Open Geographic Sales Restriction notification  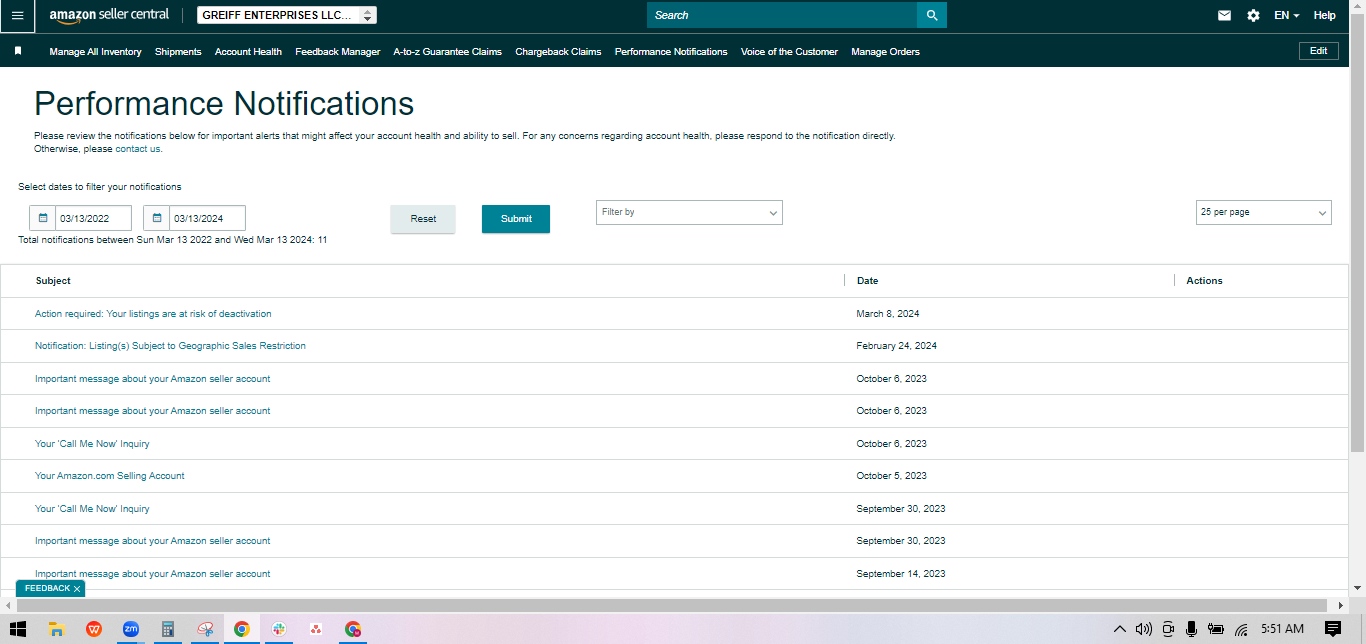tap(170, 346)
